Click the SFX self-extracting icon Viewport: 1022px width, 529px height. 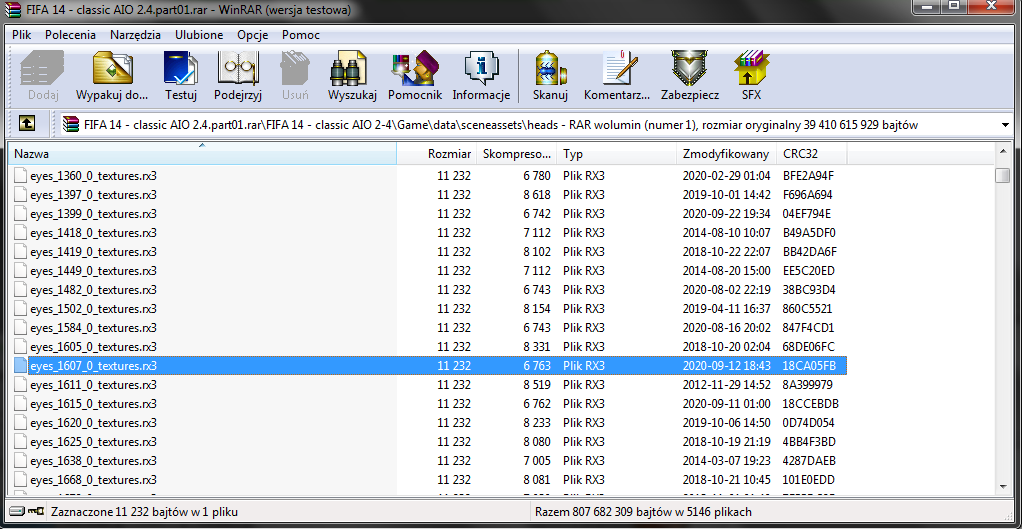751,68
